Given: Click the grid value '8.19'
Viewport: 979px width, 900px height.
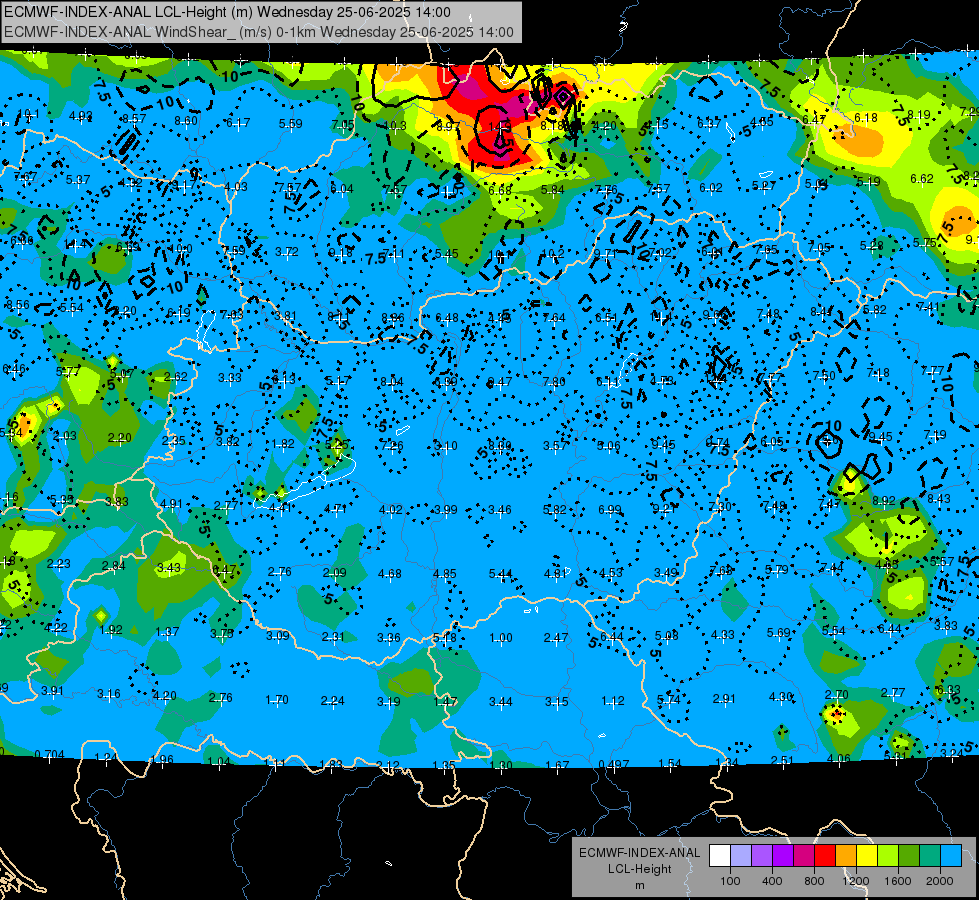Looking at the screenshot, I should [919, 115].
